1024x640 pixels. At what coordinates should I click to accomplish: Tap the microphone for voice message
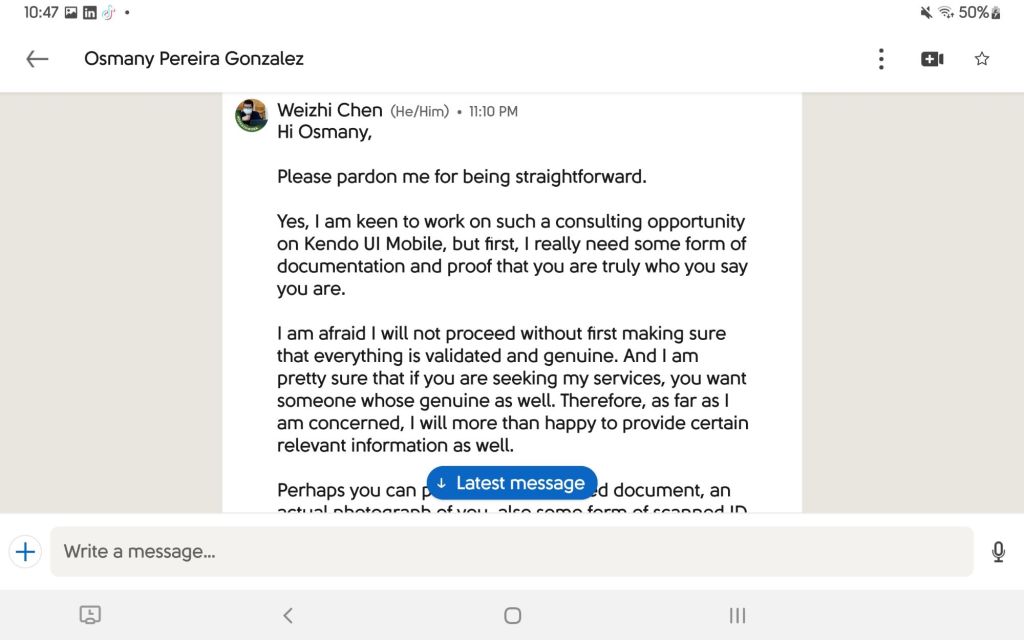click(998, 551)
